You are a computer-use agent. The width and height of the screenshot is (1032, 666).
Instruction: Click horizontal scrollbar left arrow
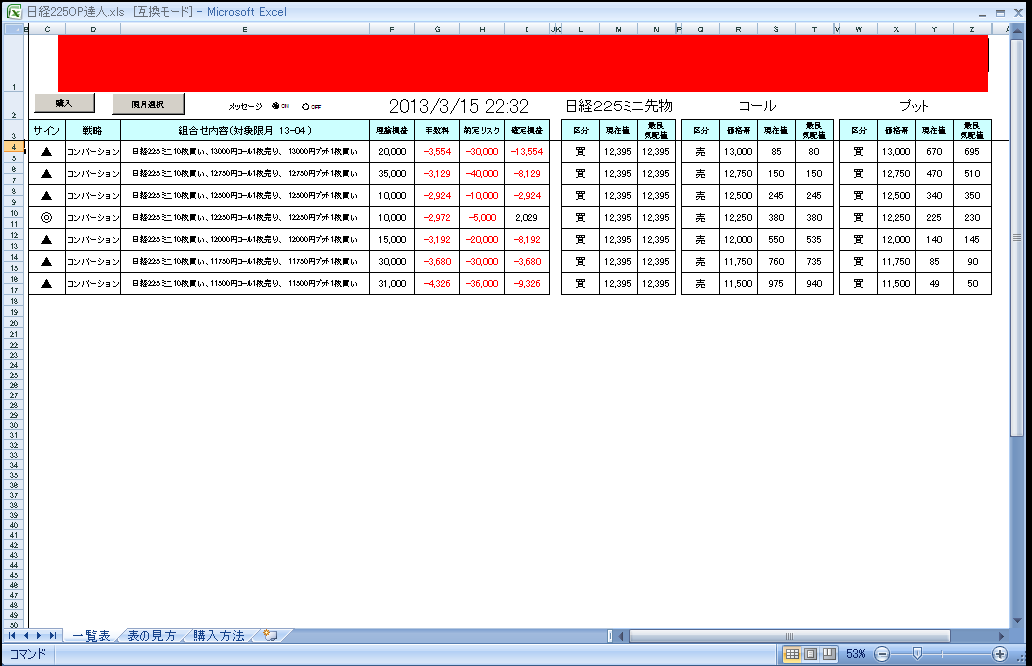tap(621, 636)
